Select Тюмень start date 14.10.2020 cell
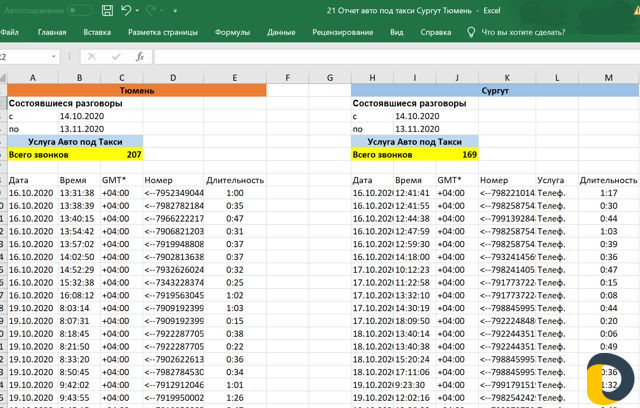 click(82, 116)
